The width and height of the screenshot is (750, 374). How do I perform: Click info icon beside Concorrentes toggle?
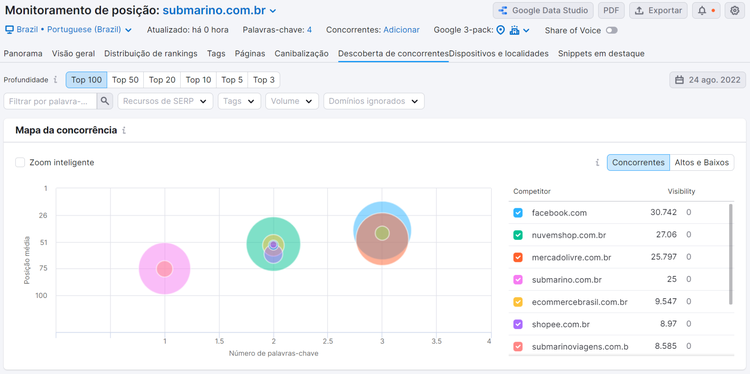pos(597,163)
